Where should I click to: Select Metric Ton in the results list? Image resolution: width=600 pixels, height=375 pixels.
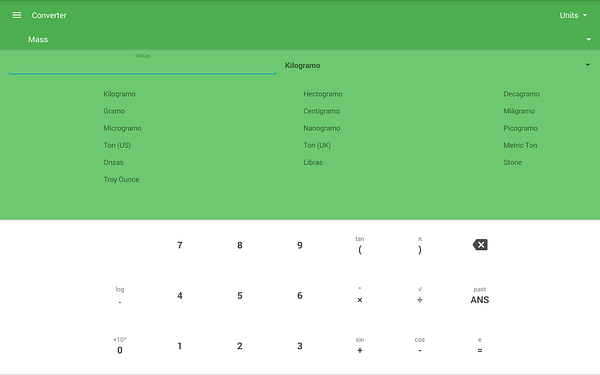pyautogui.click(x=520, y=145)
